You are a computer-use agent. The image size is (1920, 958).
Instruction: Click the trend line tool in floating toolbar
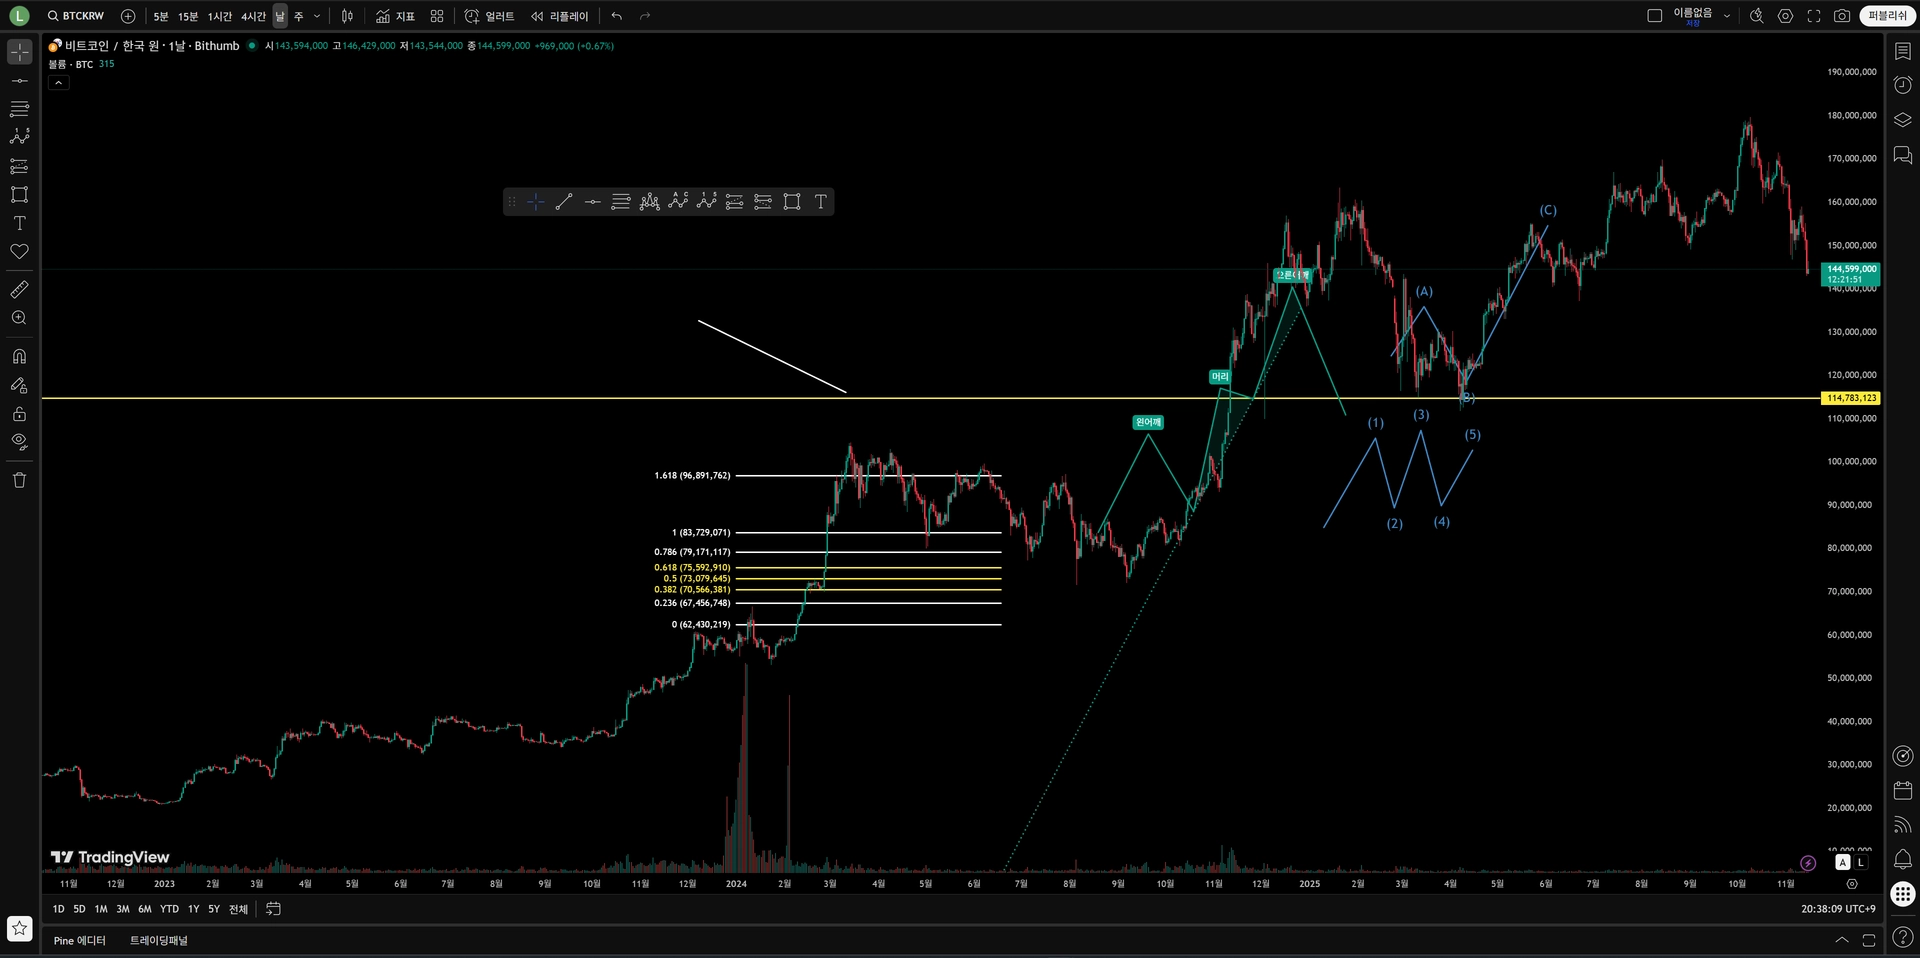[564, 202]
